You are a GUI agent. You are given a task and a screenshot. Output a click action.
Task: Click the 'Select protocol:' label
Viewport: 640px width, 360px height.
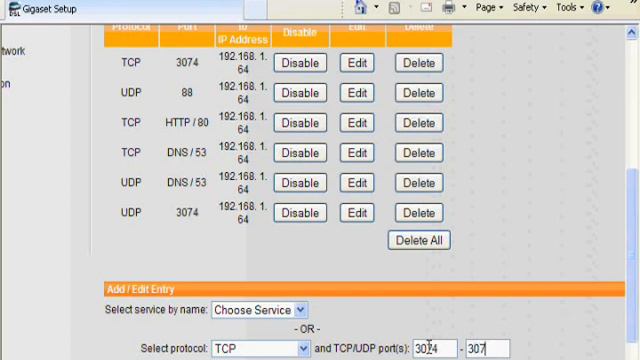tap(174, 349)
